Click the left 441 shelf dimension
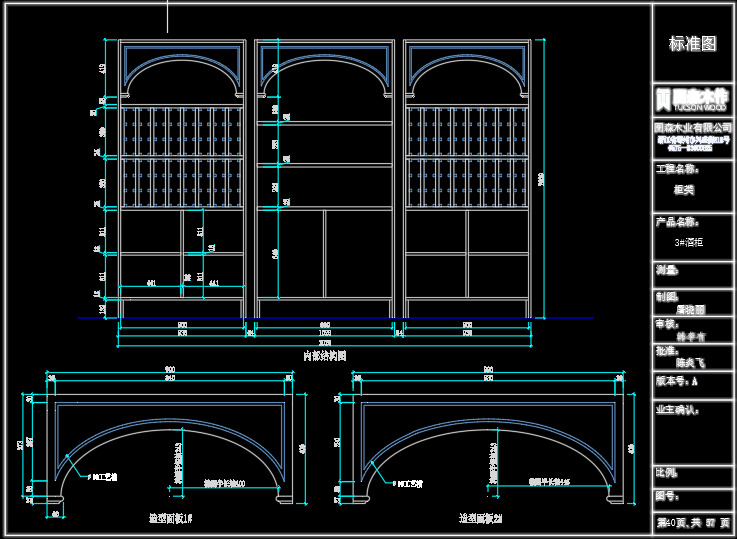Image resolution: width=737 pixels, height=539 pixels. pyautogui.click(x=151, y=283)
